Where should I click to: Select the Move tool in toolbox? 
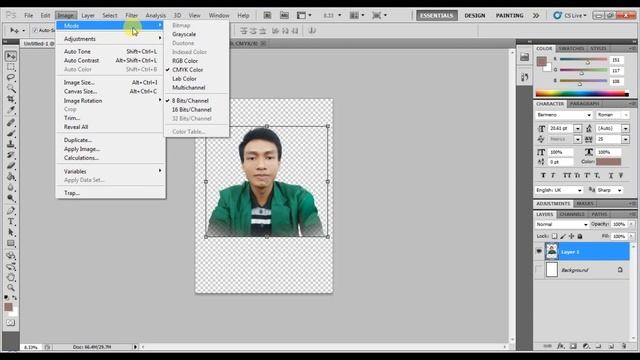coord(11,56)
